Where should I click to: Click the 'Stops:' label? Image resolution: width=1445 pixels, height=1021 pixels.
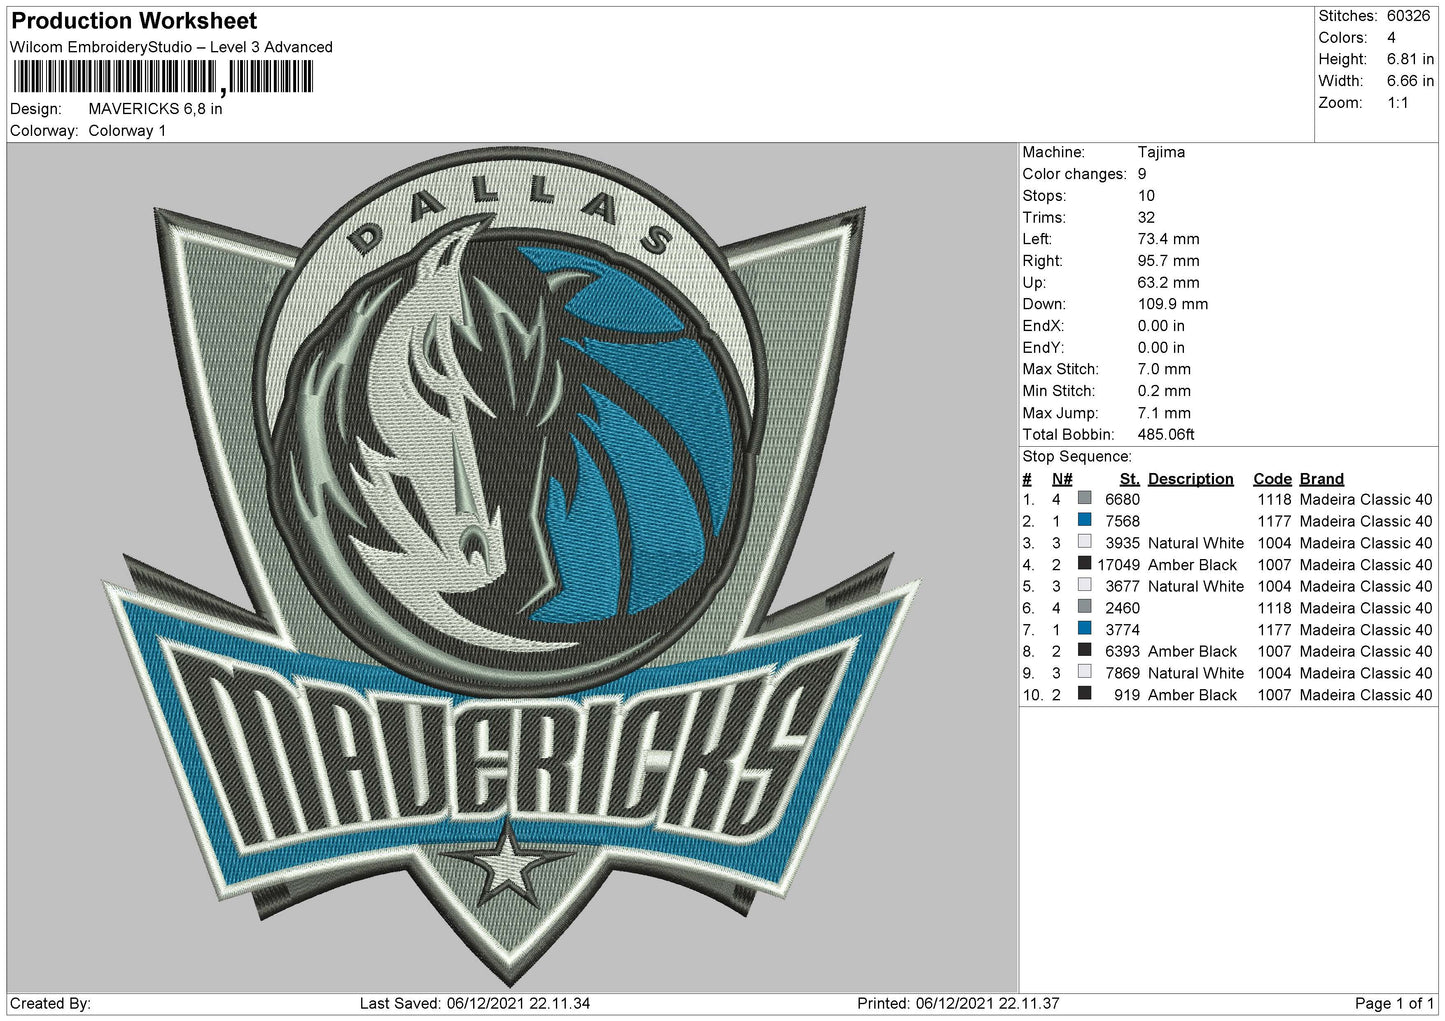point(1044,196)
